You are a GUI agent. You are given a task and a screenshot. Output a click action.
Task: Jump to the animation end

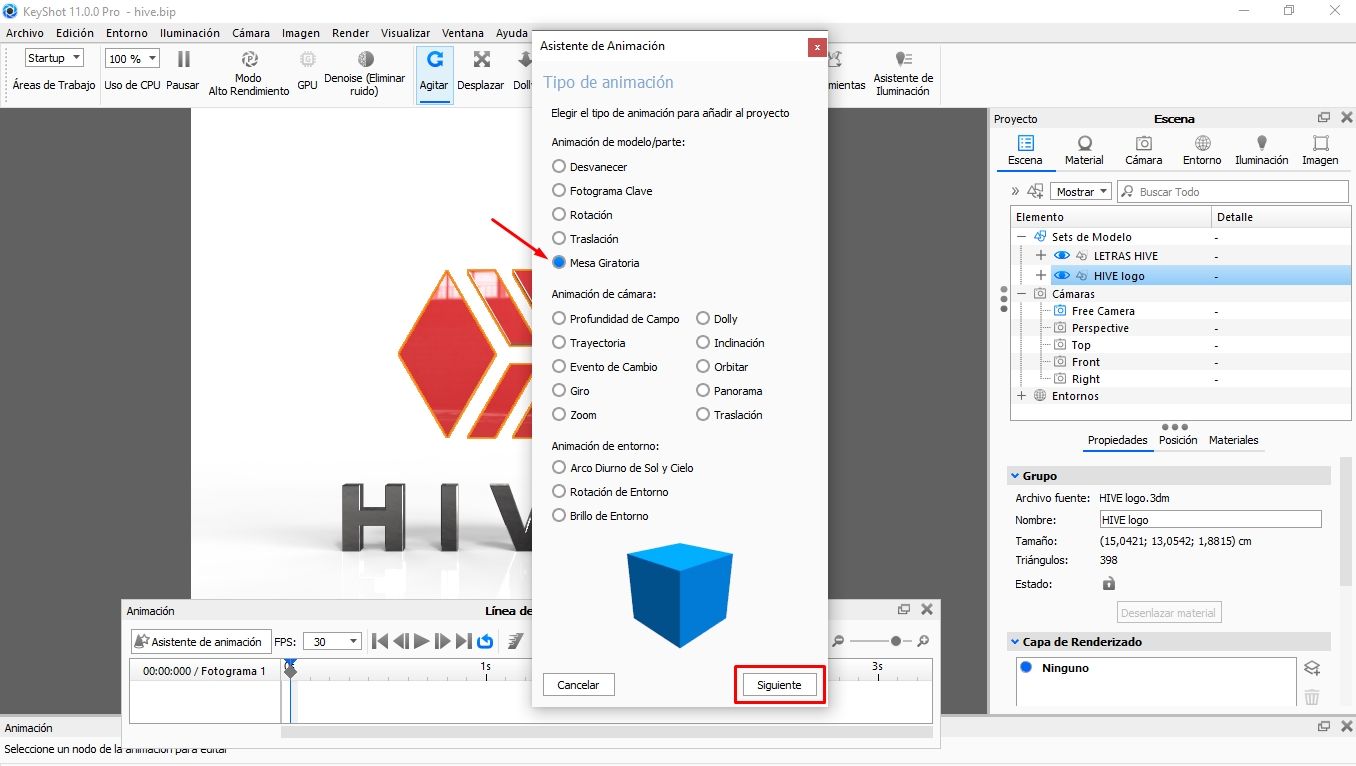(464, 642)
